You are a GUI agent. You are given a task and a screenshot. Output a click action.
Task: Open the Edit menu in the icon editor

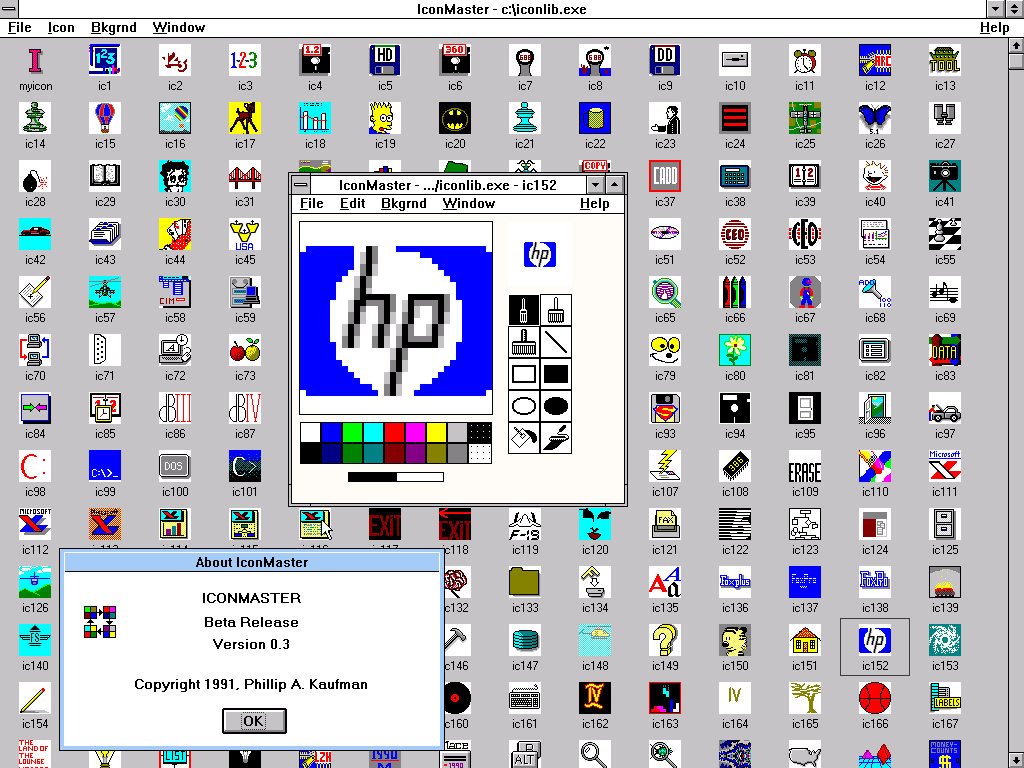point(352,204)
